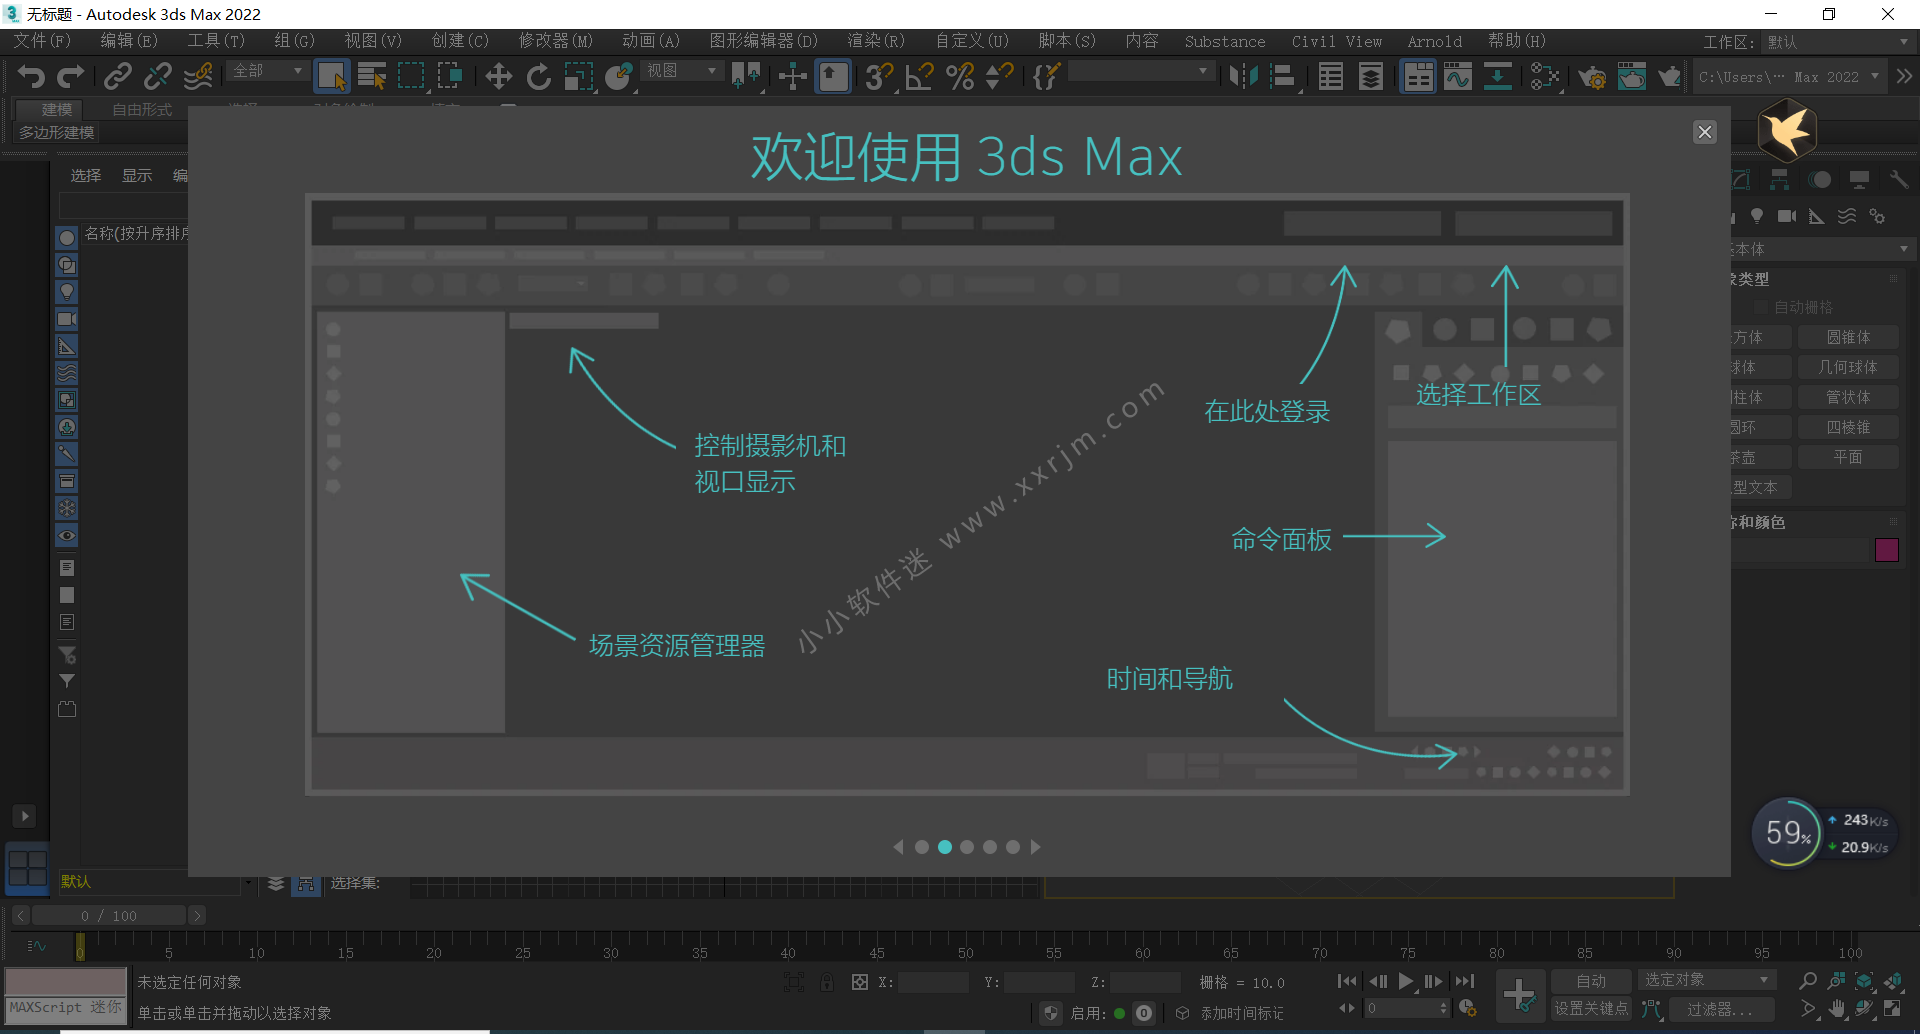Image resolution: width=1920 pixels, height=1034 pixels.
Task: Select the last welcome slide dot
Action: (x=1013, y=847)
